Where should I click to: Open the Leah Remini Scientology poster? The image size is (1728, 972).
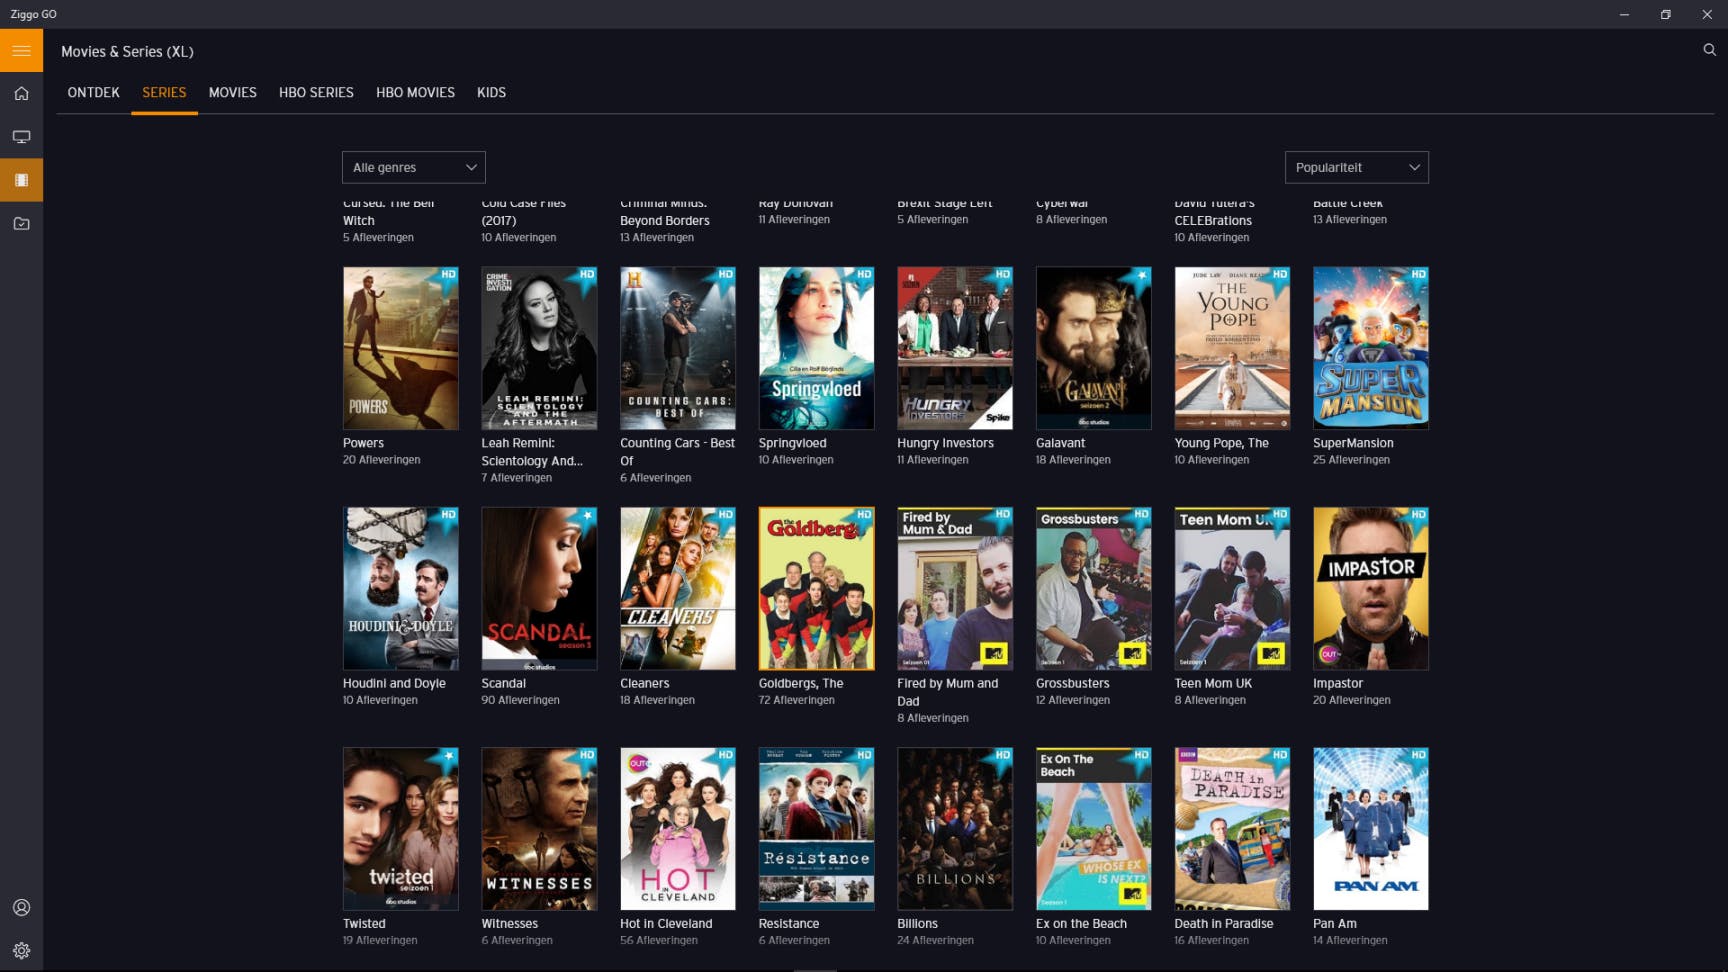539,348
